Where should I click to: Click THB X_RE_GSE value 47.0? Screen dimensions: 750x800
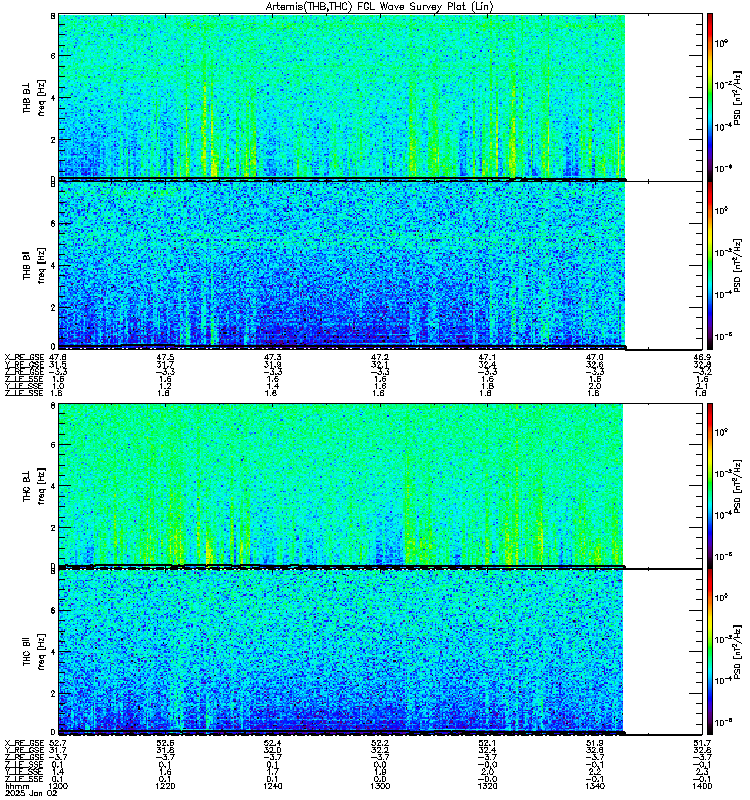pyautogui.click(x=595, y=357)
